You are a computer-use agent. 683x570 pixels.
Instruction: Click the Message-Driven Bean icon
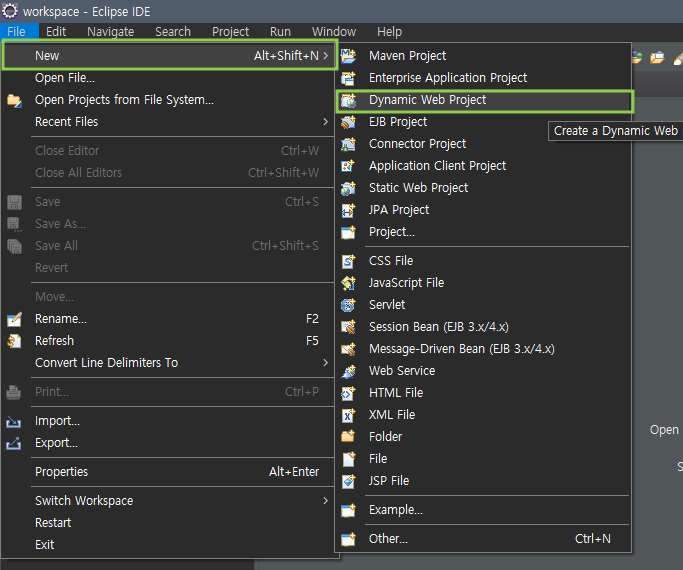[x=348, y=349]
